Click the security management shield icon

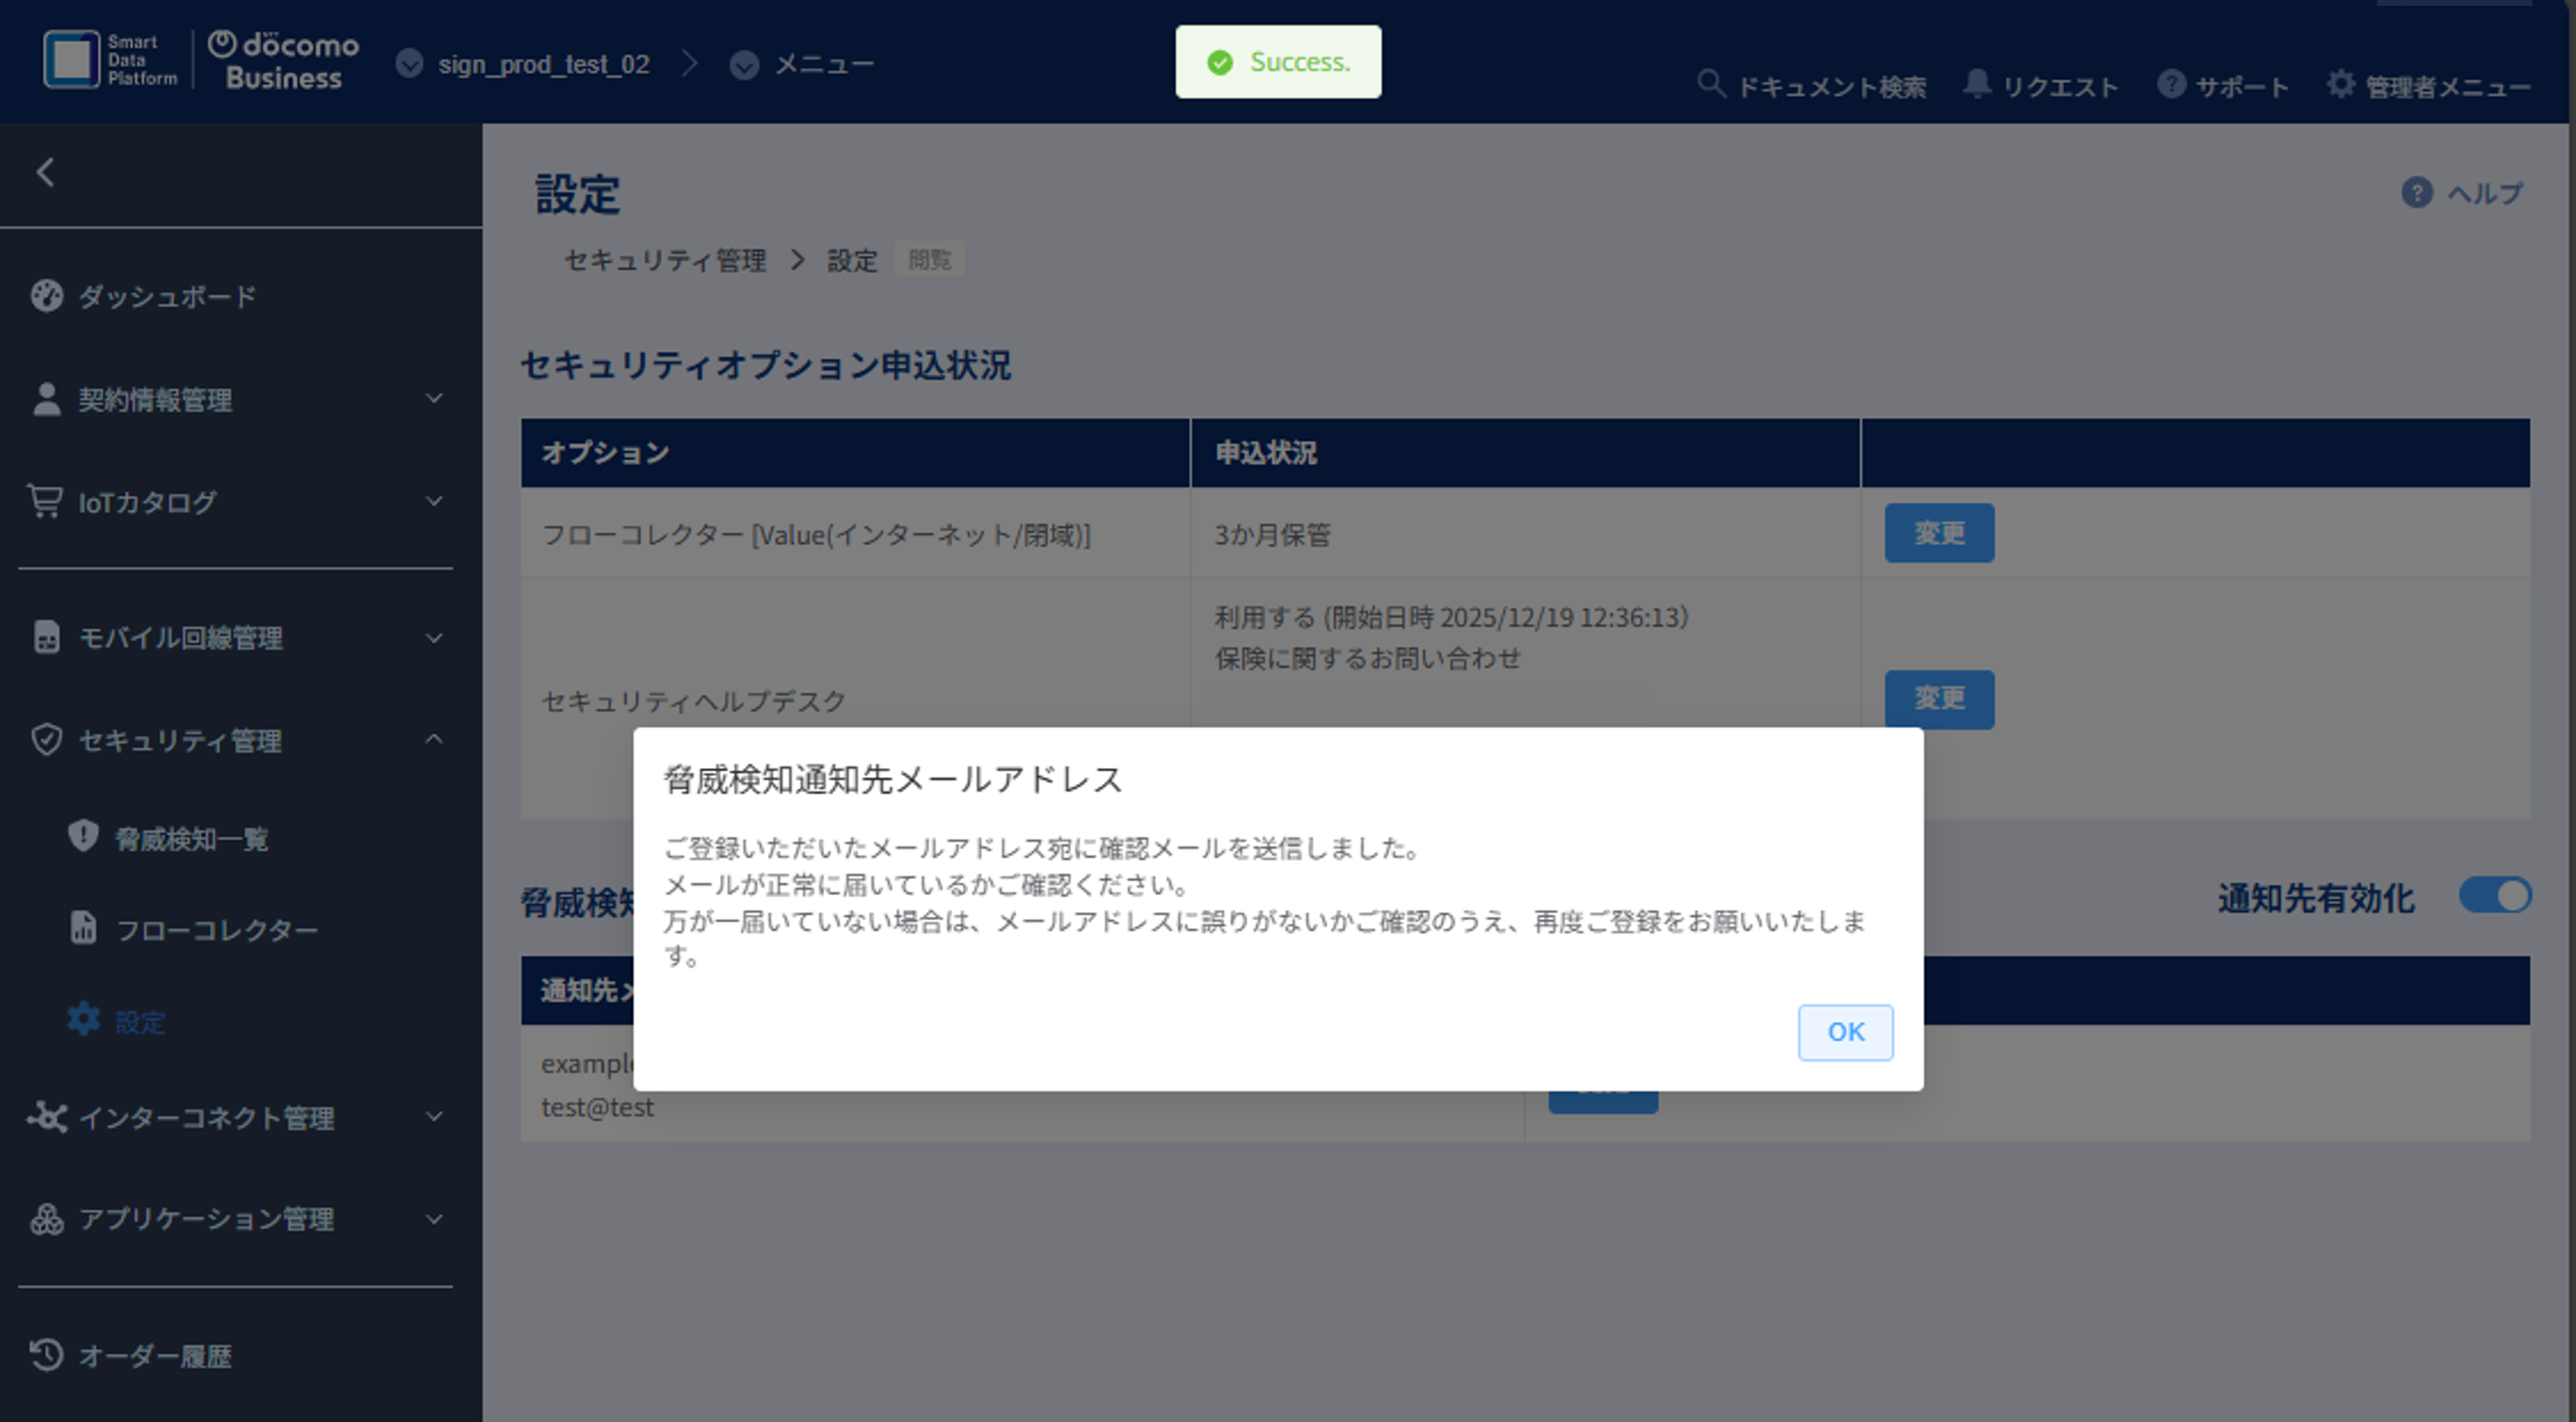point(45,740)
